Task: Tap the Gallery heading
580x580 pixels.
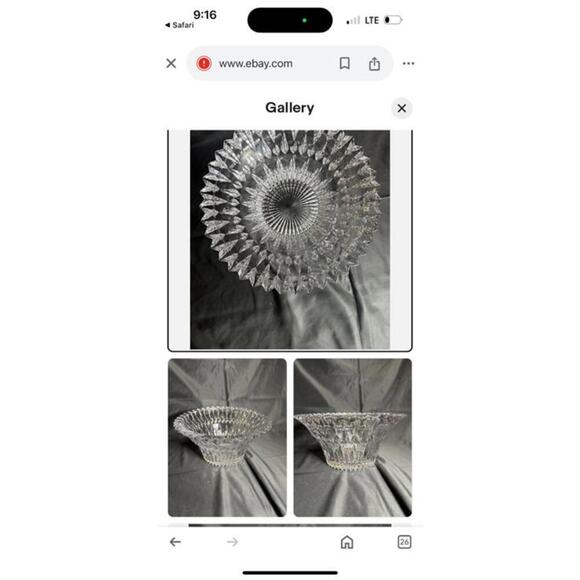Action: [290, 108]
